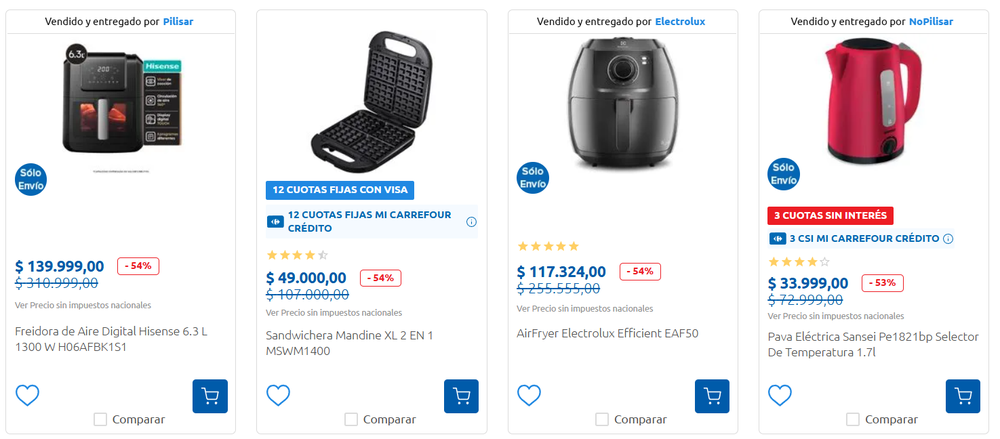
Task: Favorite the Sansei kettle heart icon
Action: point(780,395)
